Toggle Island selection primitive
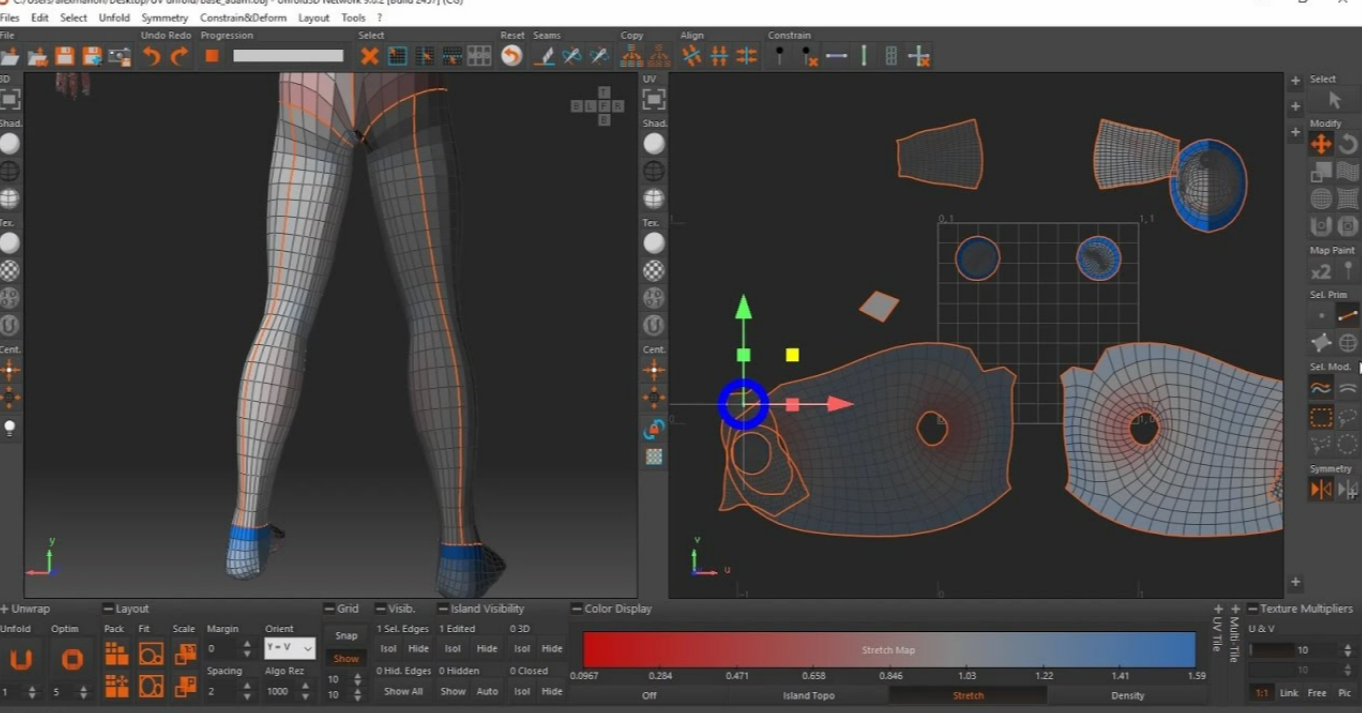The image size is (1362, 713). coord(1348,343)
